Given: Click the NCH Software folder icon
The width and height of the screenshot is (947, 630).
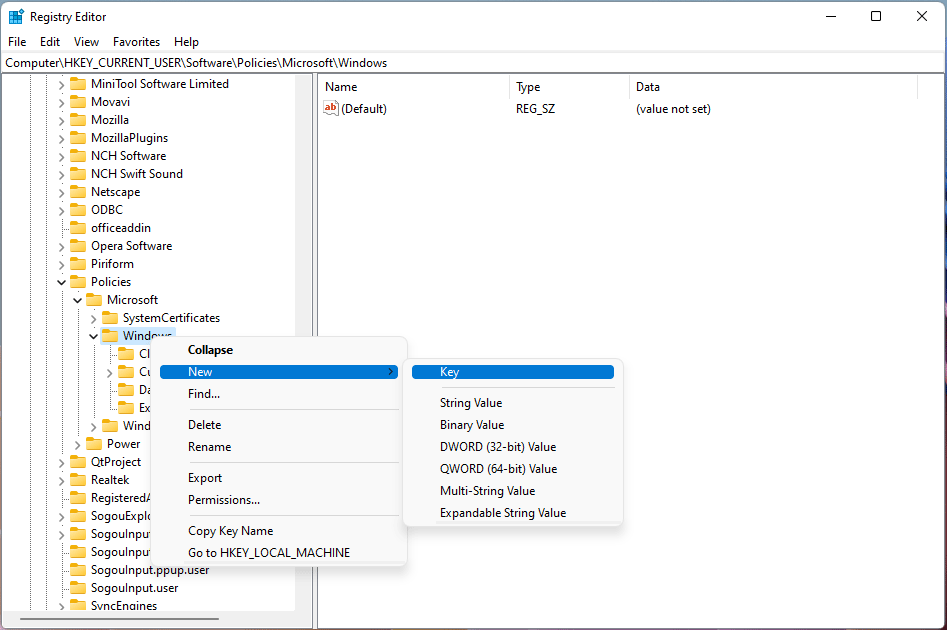Looking at the screenshot, I should click(x=78, y=156).
